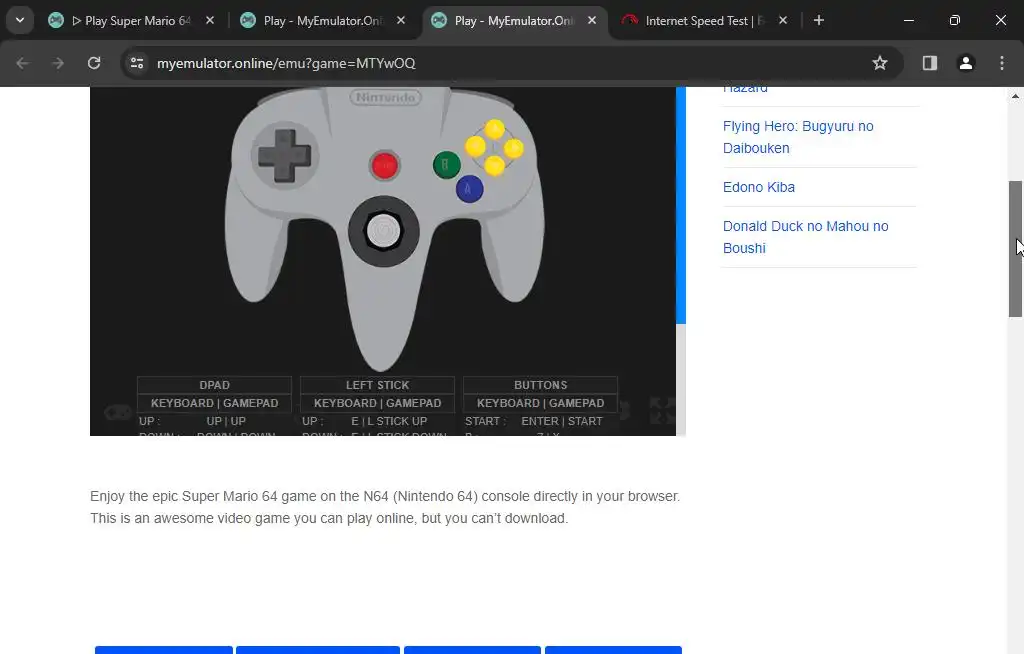Close the Play Super Mario 64 tab
The width and height of the screenshot is (1024, 654).
[x=210, y=20]
